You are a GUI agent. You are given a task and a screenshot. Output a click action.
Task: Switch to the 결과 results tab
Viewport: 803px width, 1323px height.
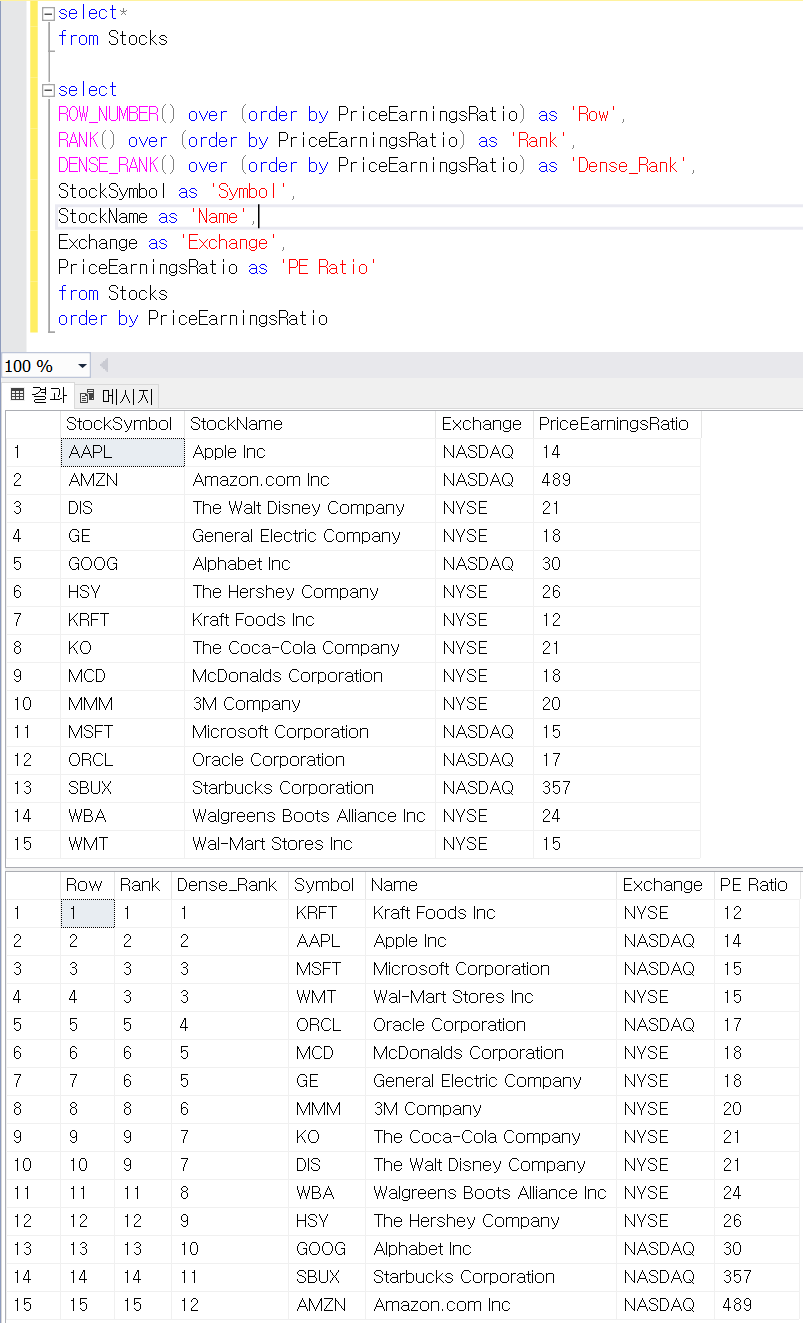coord(38,395)
